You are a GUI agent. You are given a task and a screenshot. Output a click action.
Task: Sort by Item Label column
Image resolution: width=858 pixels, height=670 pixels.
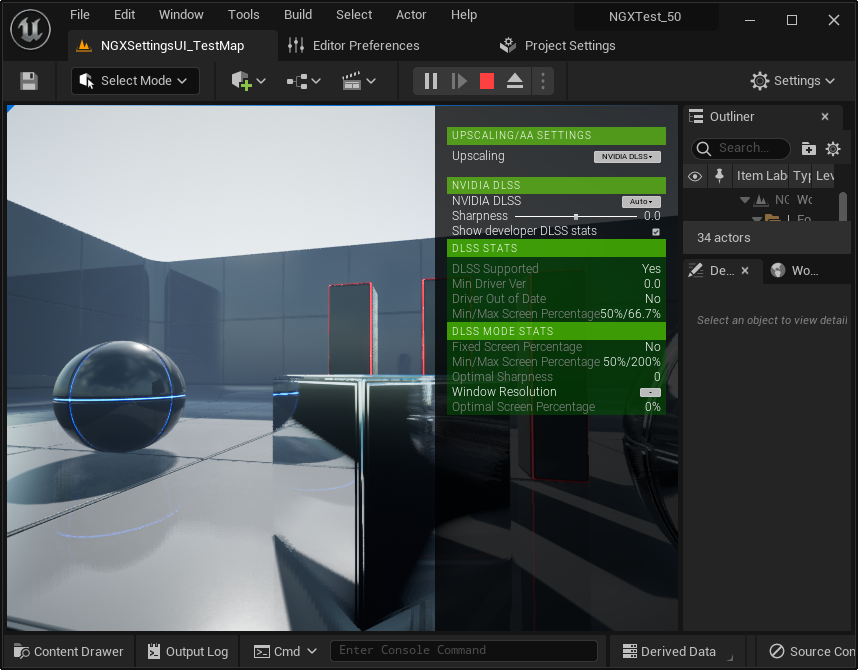tap(761, 176)
